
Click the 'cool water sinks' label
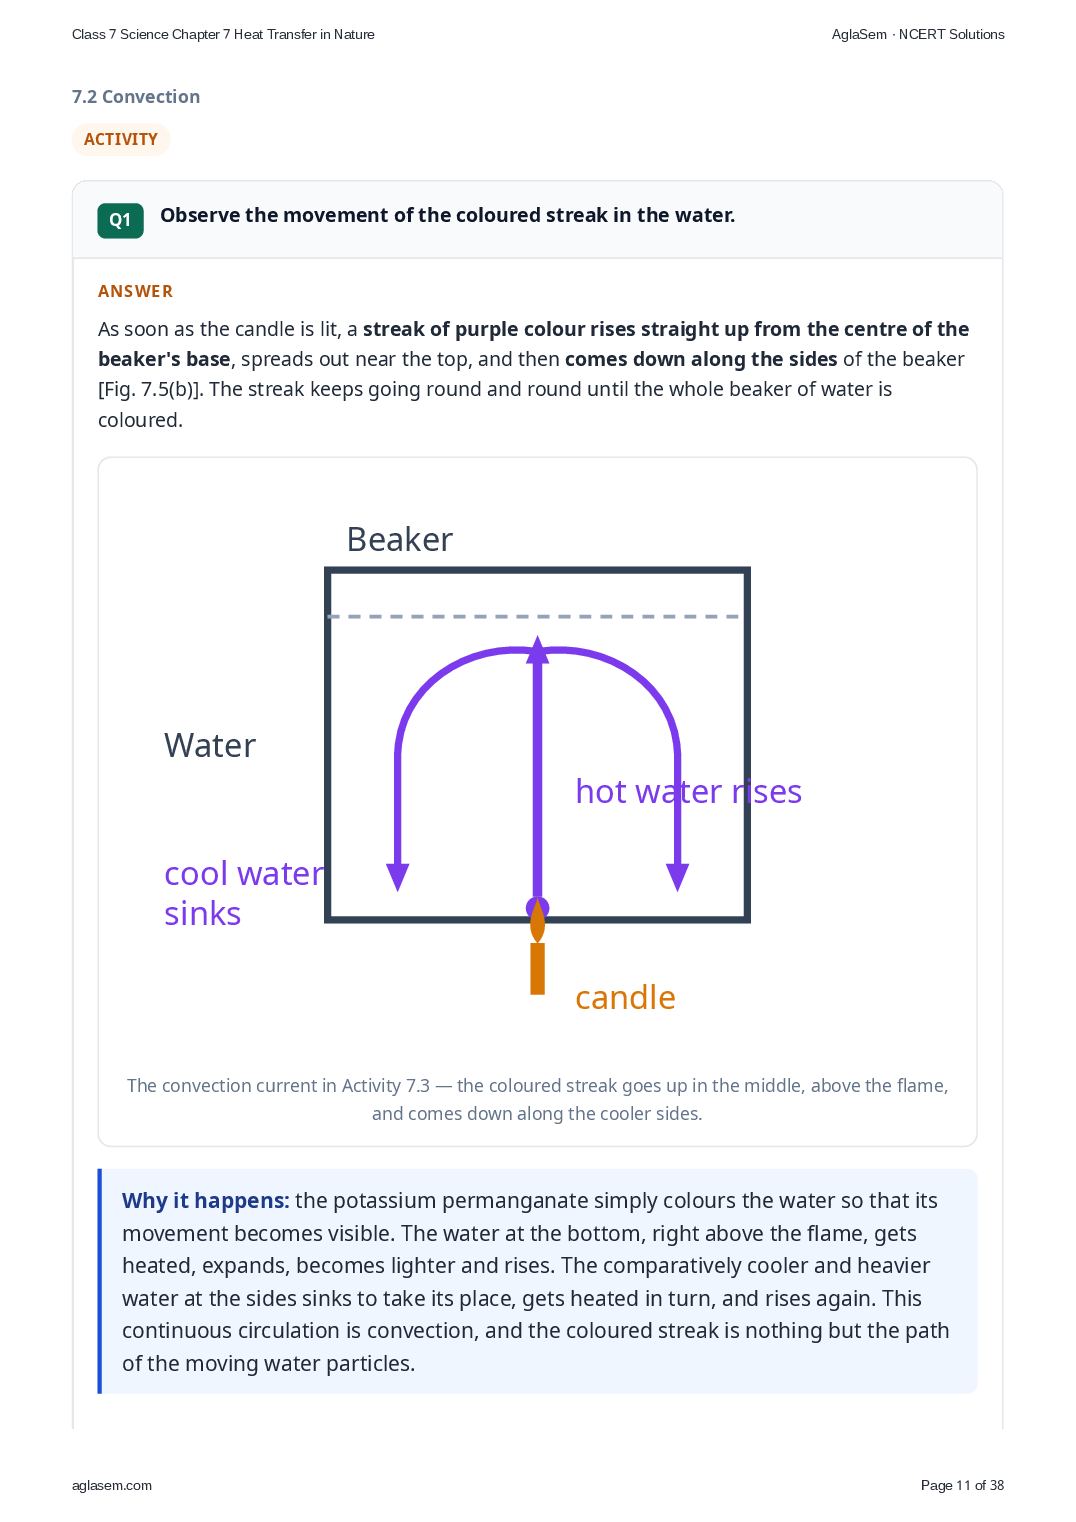244,893
